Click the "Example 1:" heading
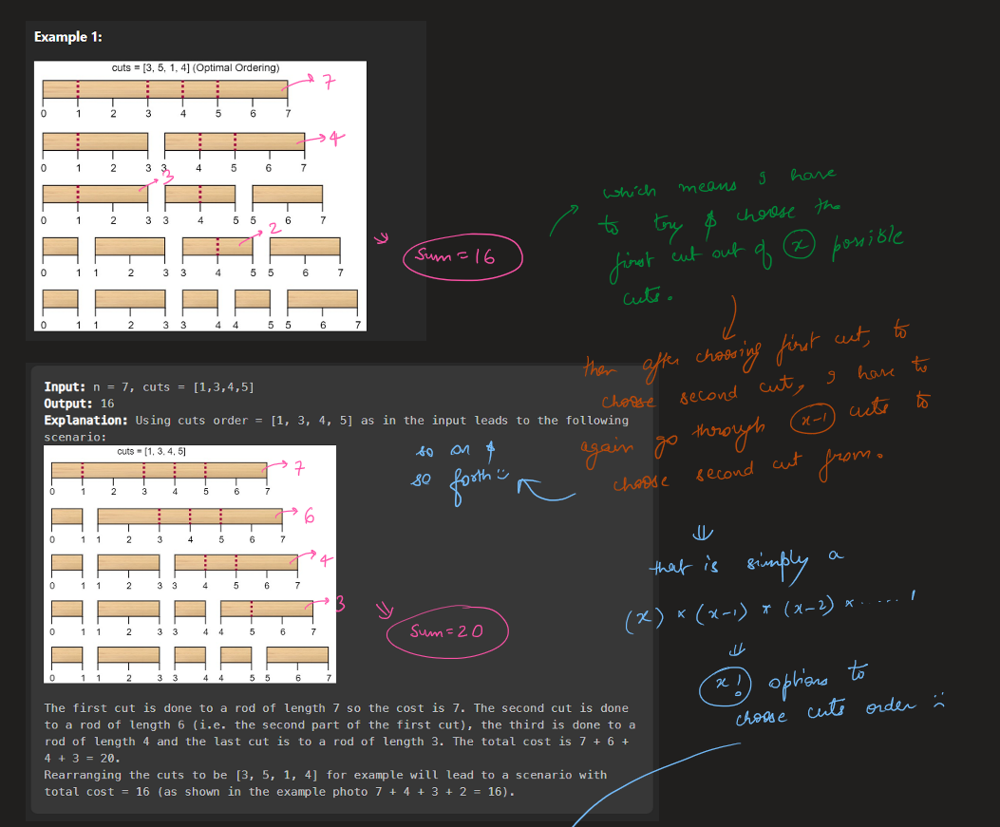Screen dimensions: 1000x827 67,37
